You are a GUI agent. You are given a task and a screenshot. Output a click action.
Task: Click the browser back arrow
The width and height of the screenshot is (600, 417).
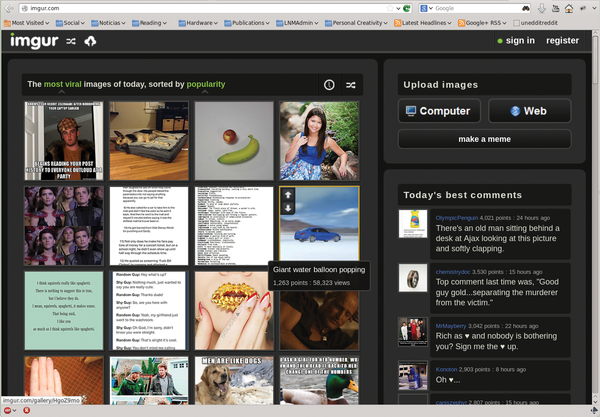point(9,8)
